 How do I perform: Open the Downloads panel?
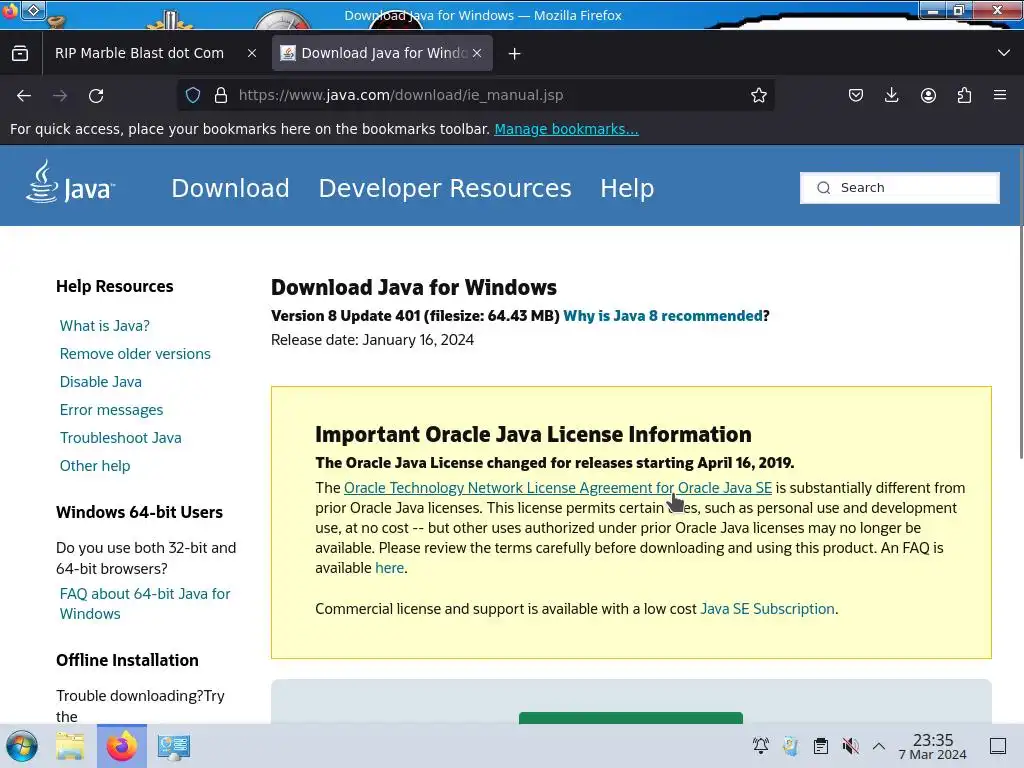[891, 95]
